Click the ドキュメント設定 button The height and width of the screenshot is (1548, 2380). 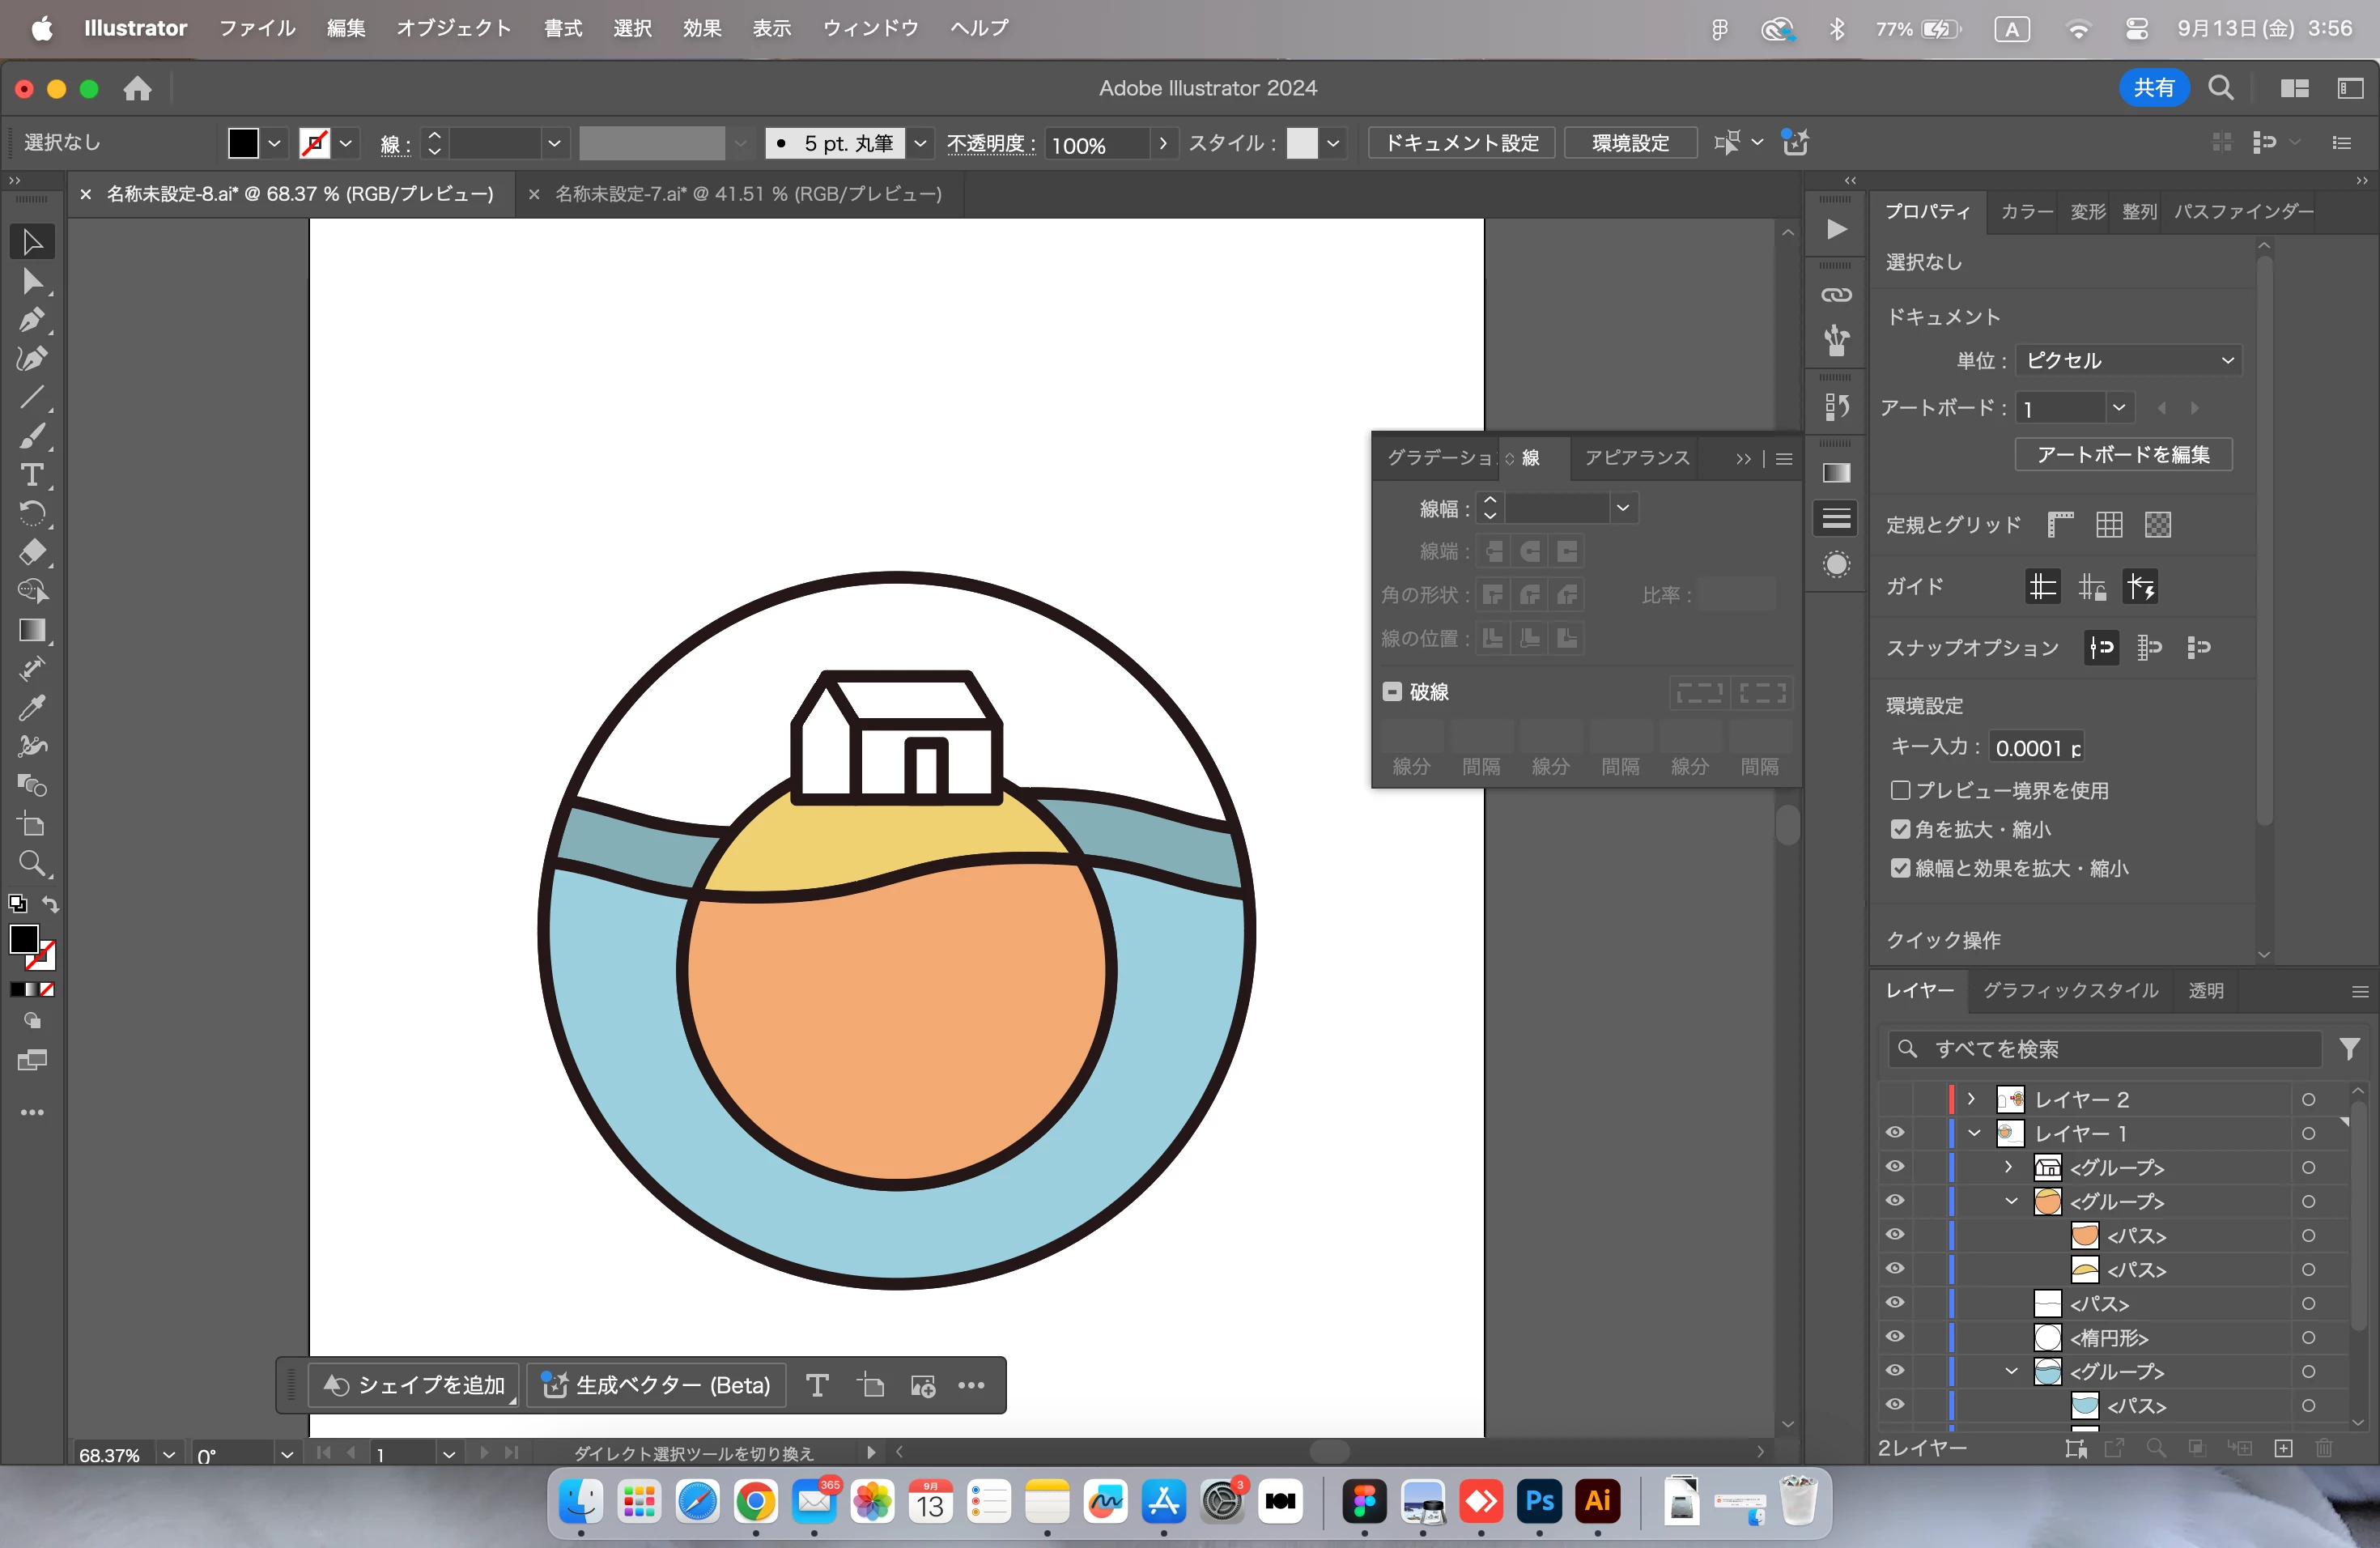[x=1460, y=143]
